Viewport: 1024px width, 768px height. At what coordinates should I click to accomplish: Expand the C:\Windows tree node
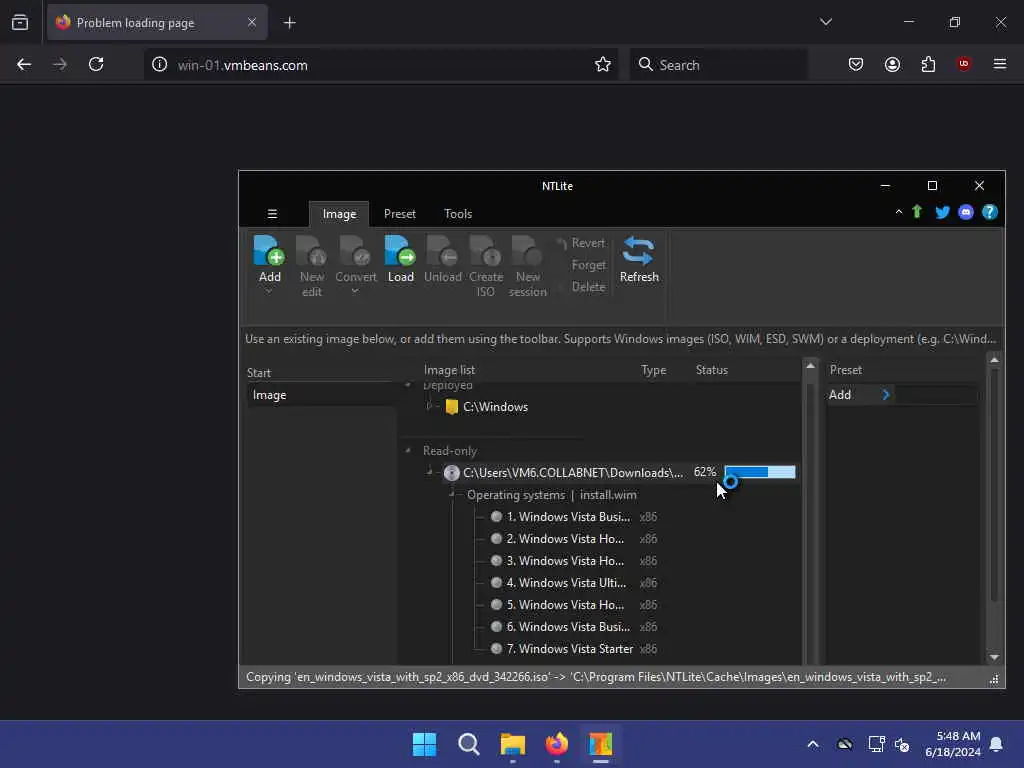[x=428, y=406]
